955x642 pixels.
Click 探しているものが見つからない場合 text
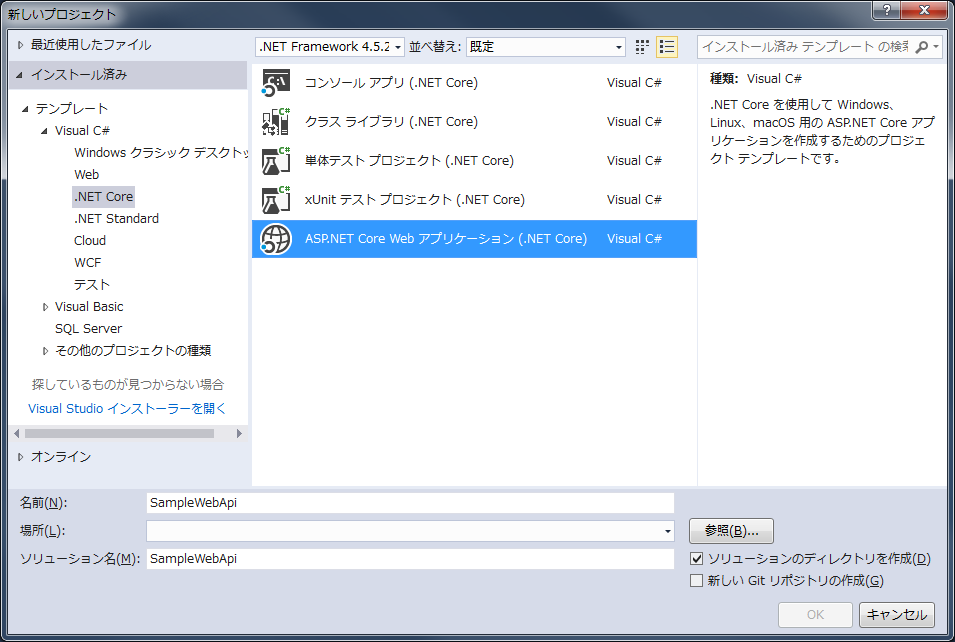[x=128, y=384]
